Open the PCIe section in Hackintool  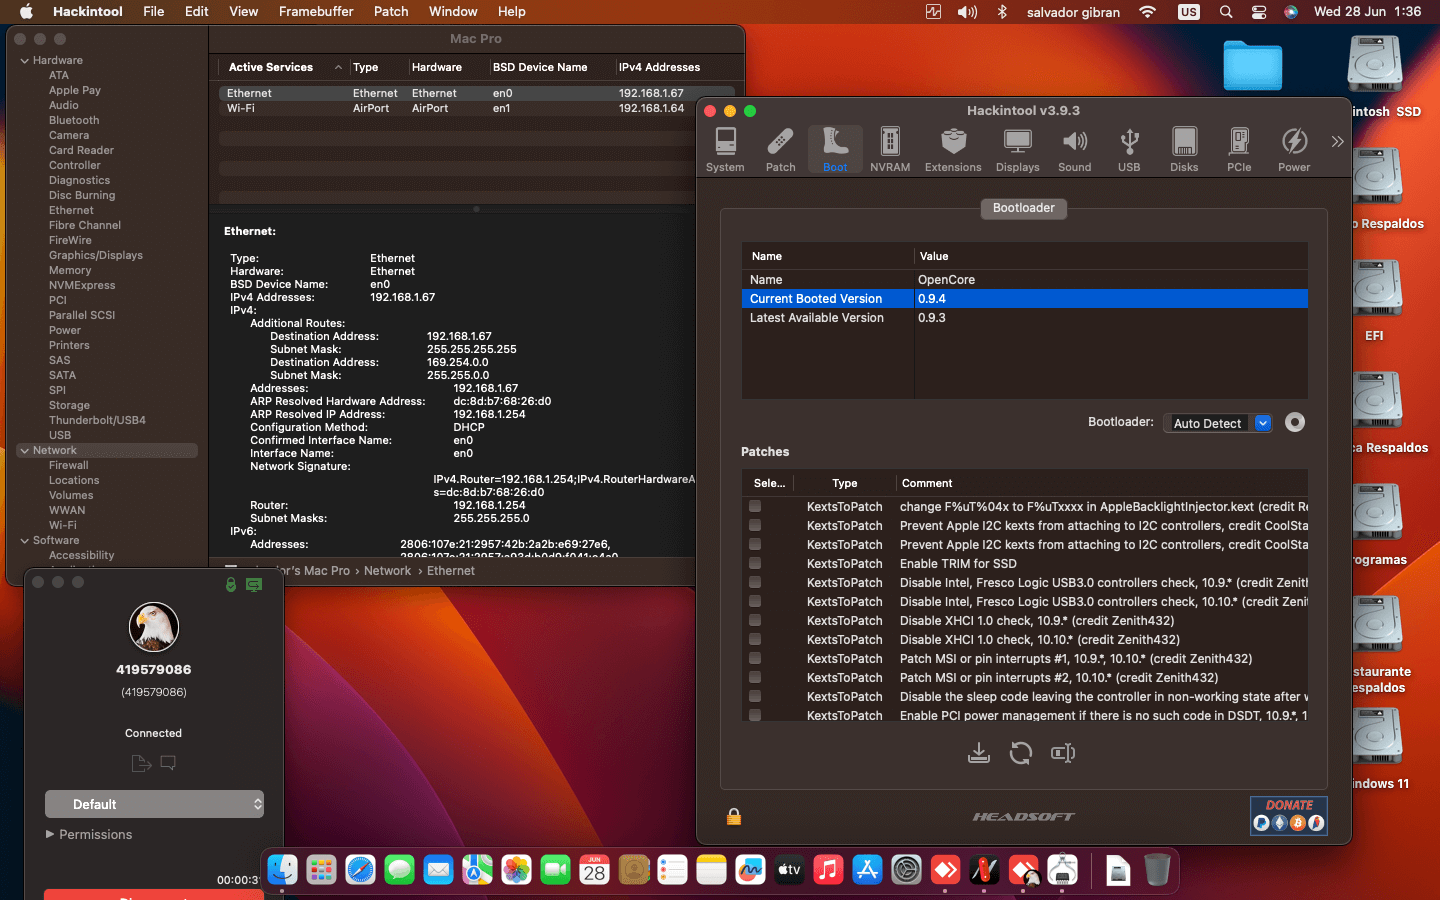(x=1239, y=150)
